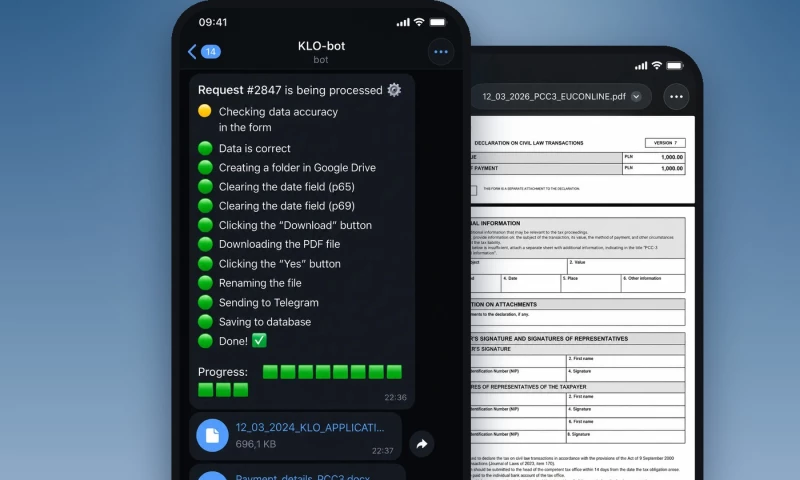Tap the signal bars in KLO-bot phone status bar
Image resolution: width=800 pixels, height=480 pixels.
(403, 22)
